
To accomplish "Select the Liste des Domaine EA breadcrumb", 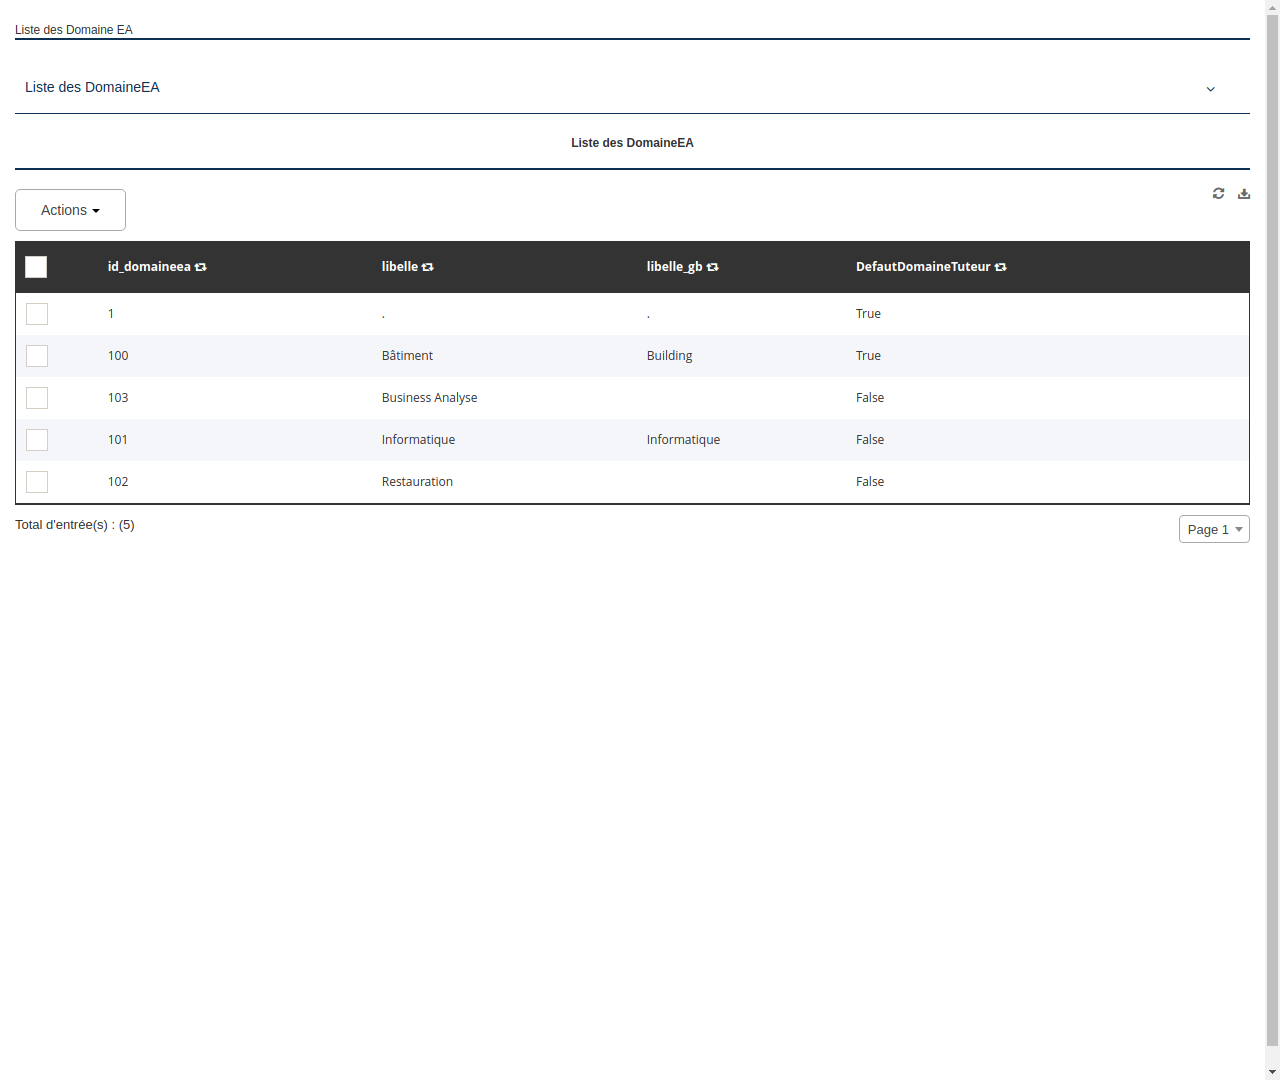I will 73,30.
